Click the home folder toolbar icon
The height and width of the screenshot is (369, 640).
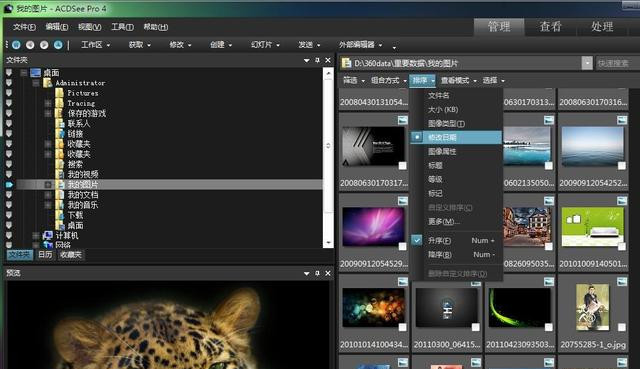[x=16, y=45]
